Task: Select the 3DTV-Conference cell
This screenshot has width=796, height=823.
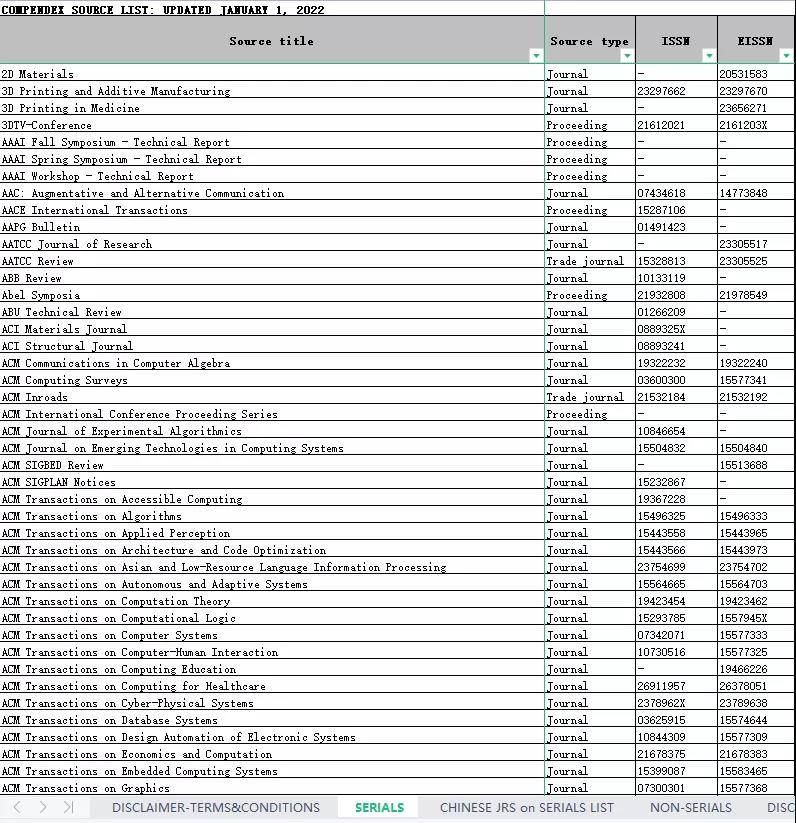Action: tap(272, 125)
